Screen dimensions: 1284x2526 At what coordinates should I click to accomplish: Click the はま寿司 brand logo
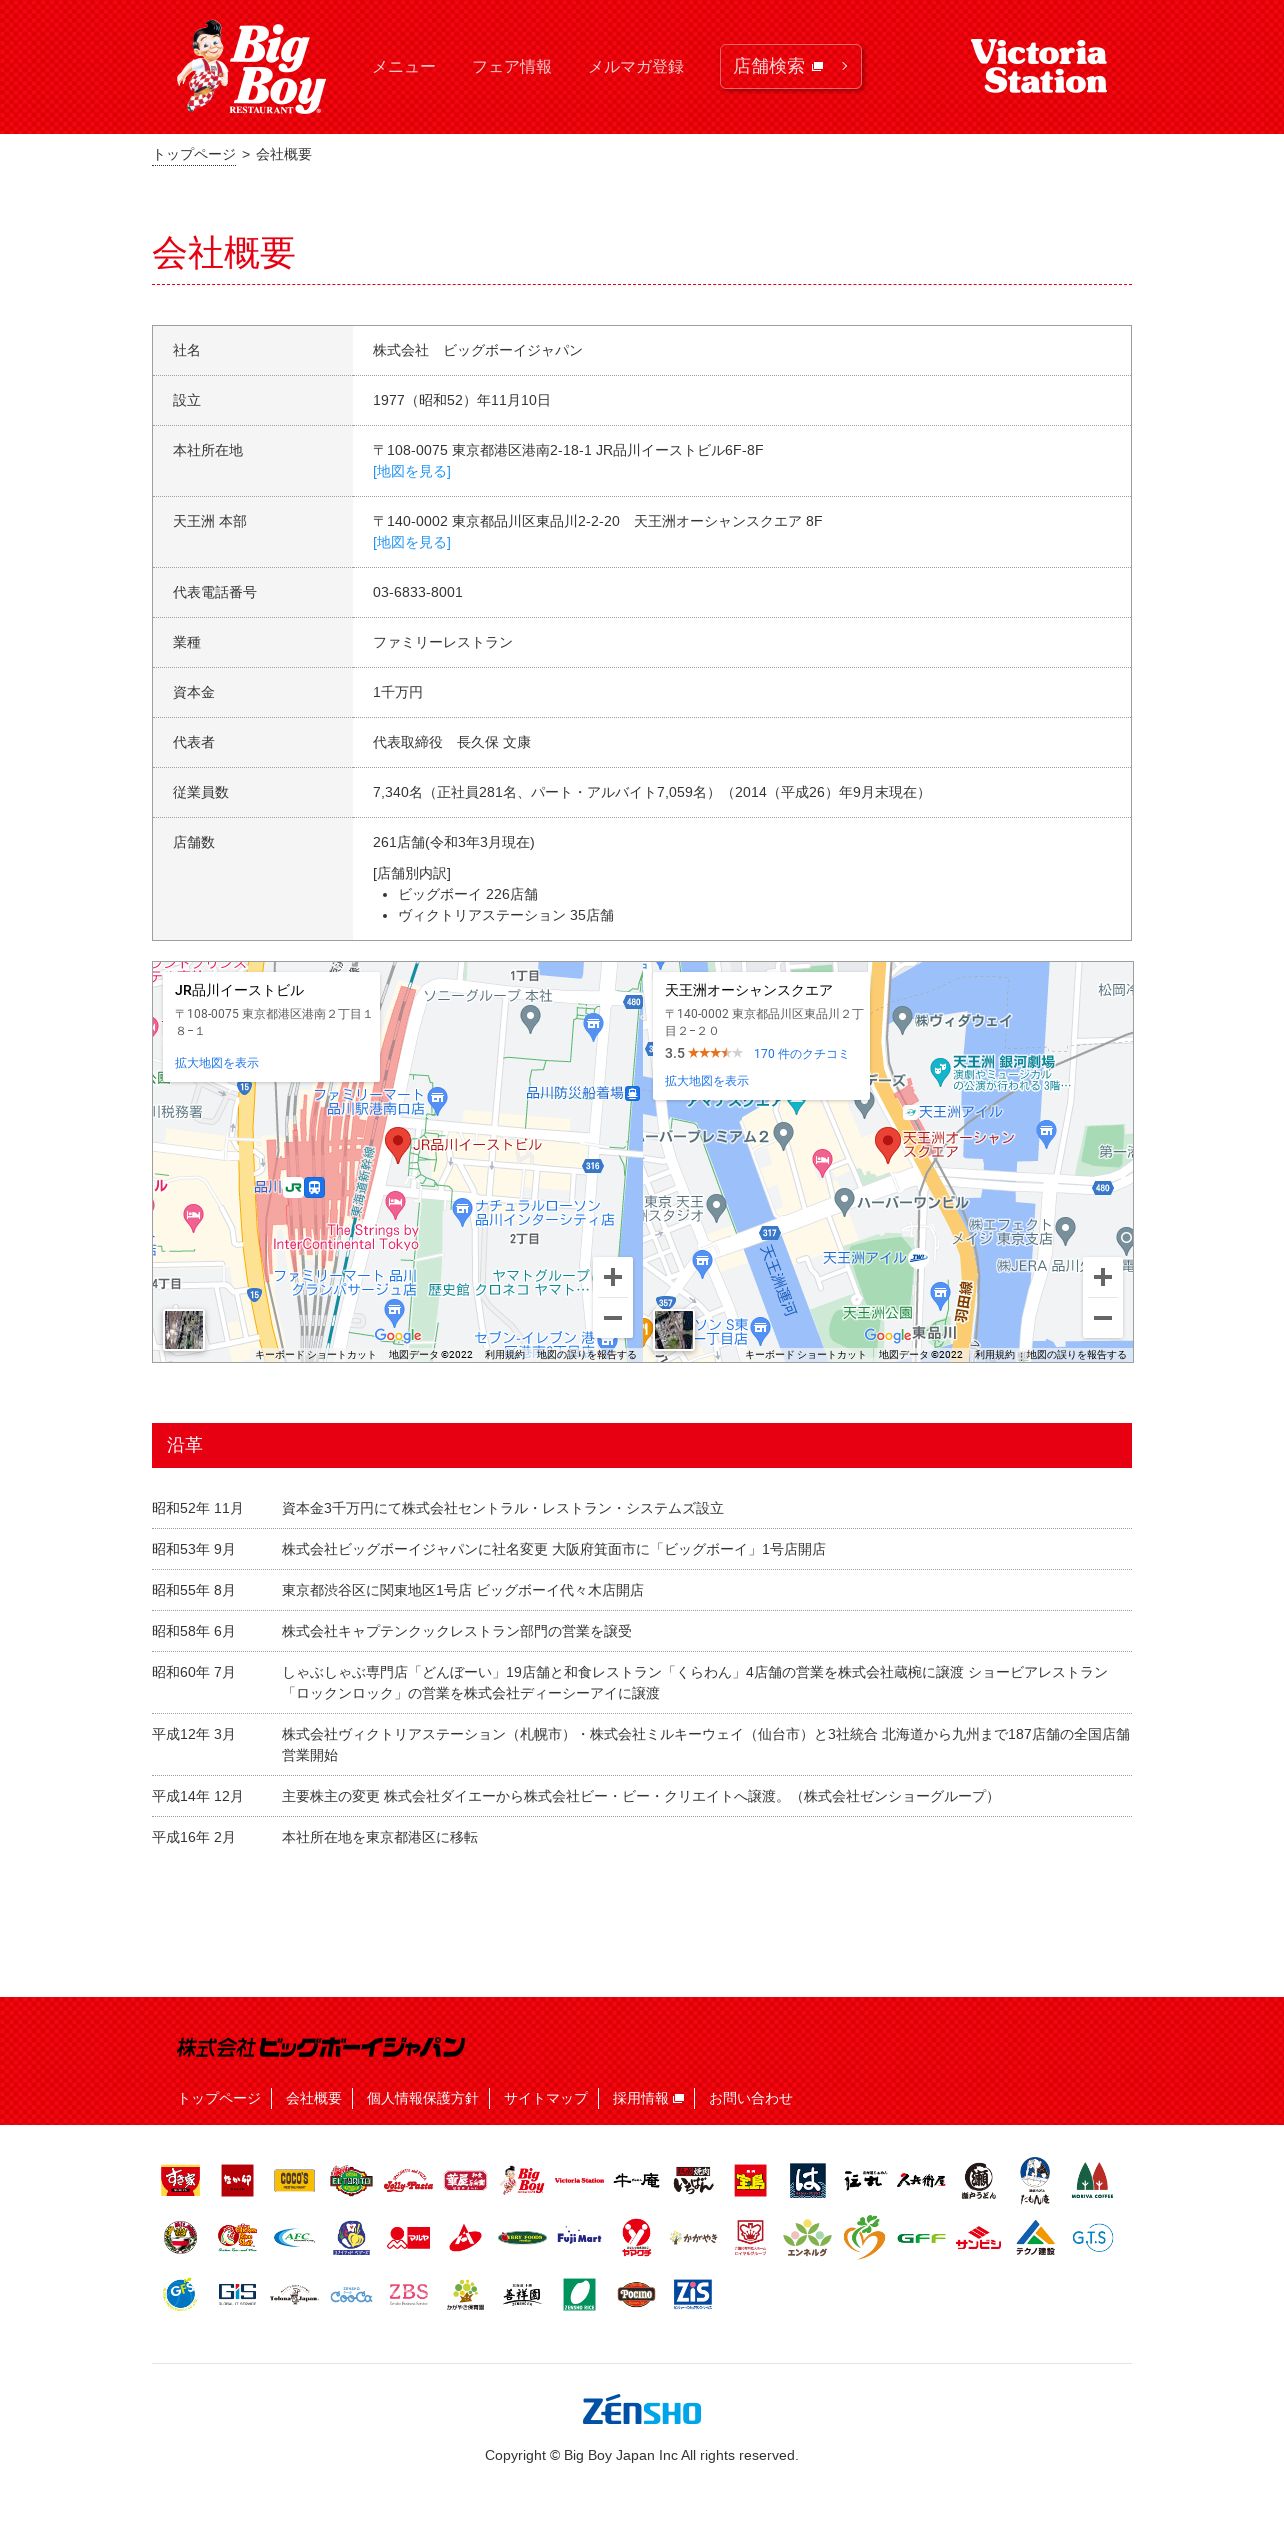[807, 2180]
